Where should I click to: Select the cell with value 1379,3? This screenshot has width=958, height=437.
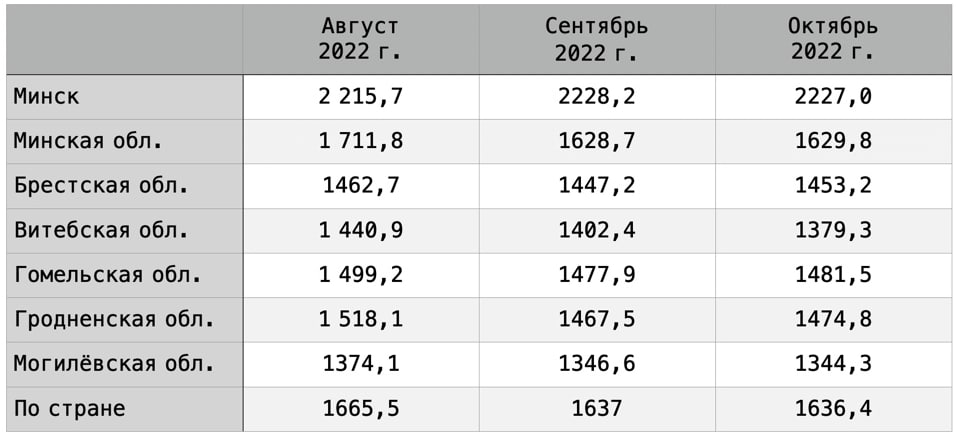(x=833, y=230)
